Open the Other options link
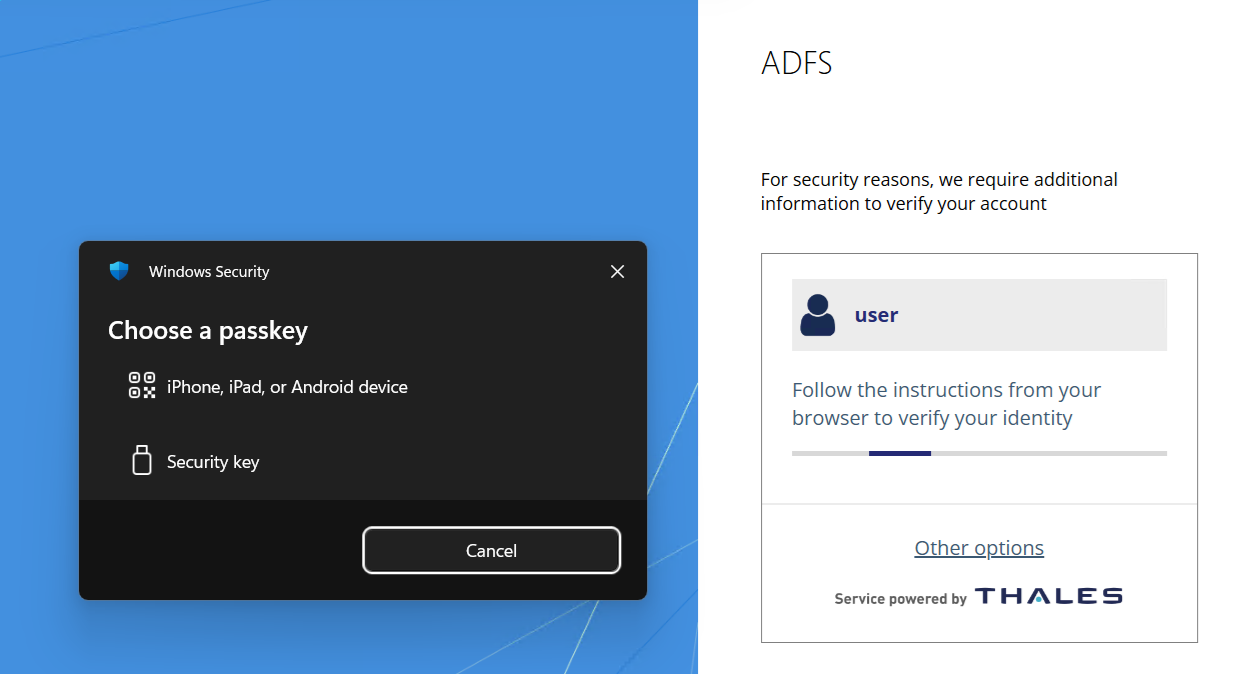 [978, 547]
